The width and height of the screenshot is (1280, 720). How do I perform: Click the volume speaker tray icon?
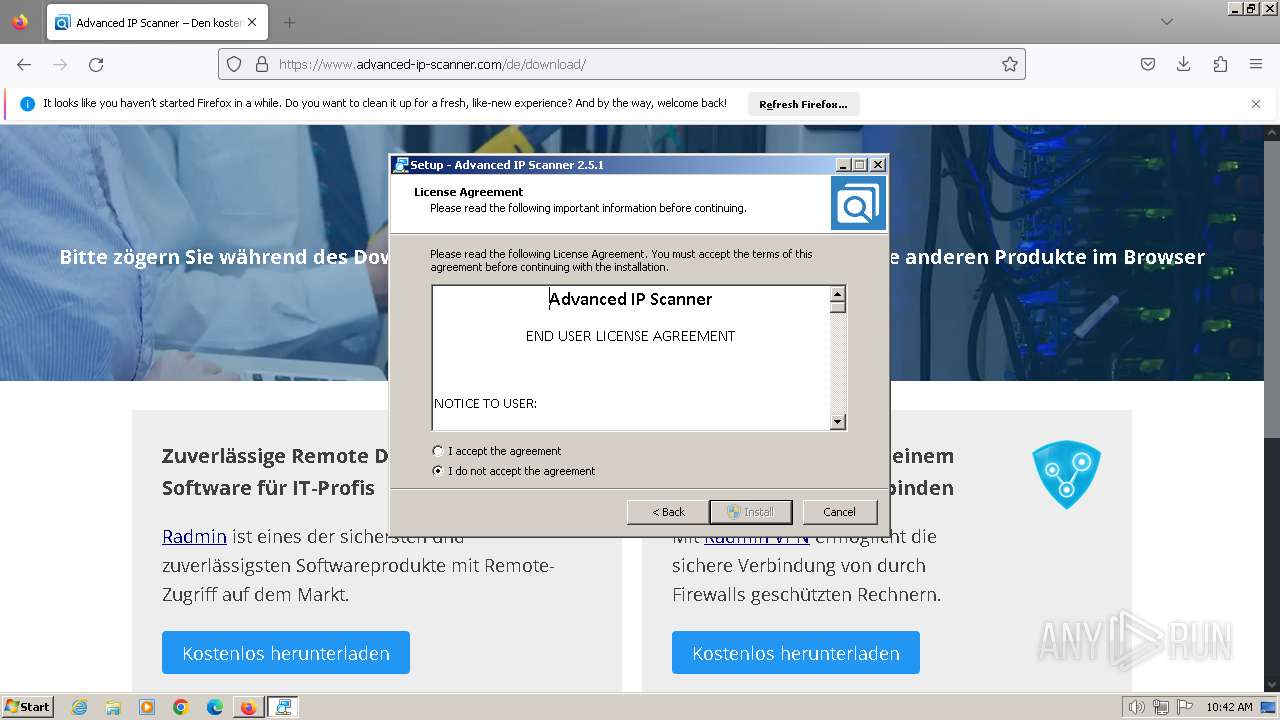coord(1137,707)
